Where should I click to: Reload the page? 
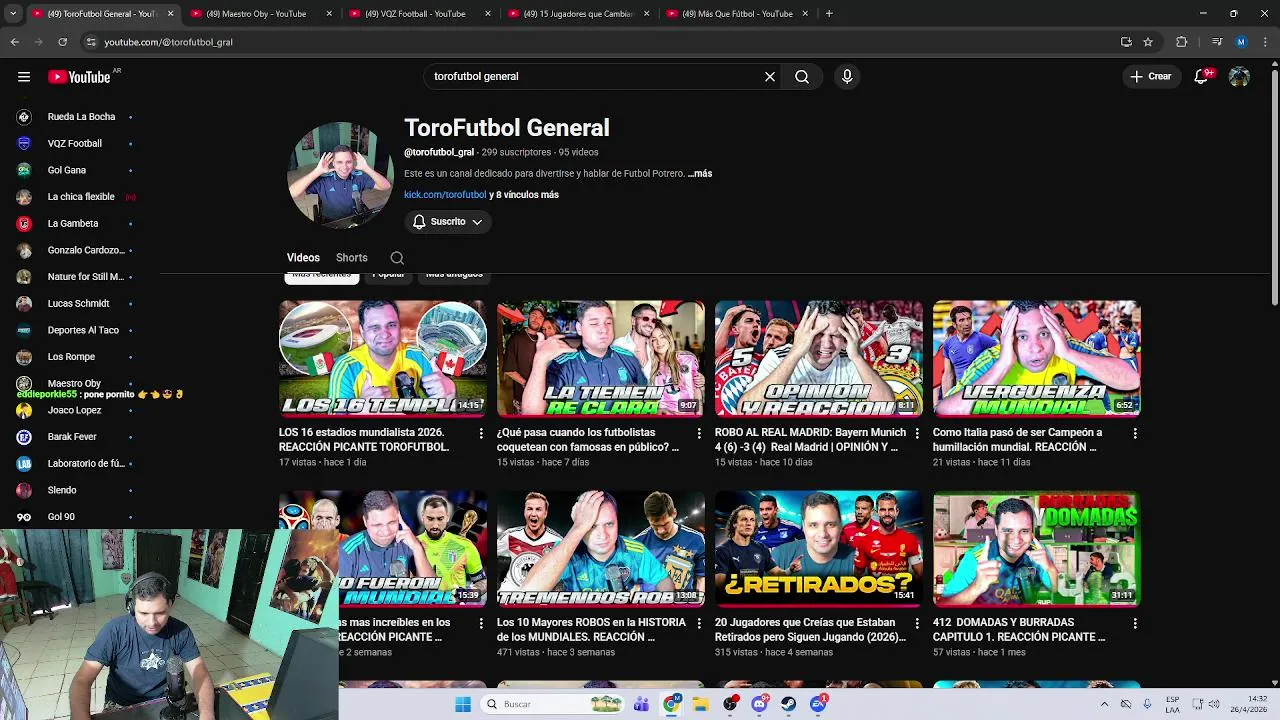pyautogui.click(x=63, y=42)
